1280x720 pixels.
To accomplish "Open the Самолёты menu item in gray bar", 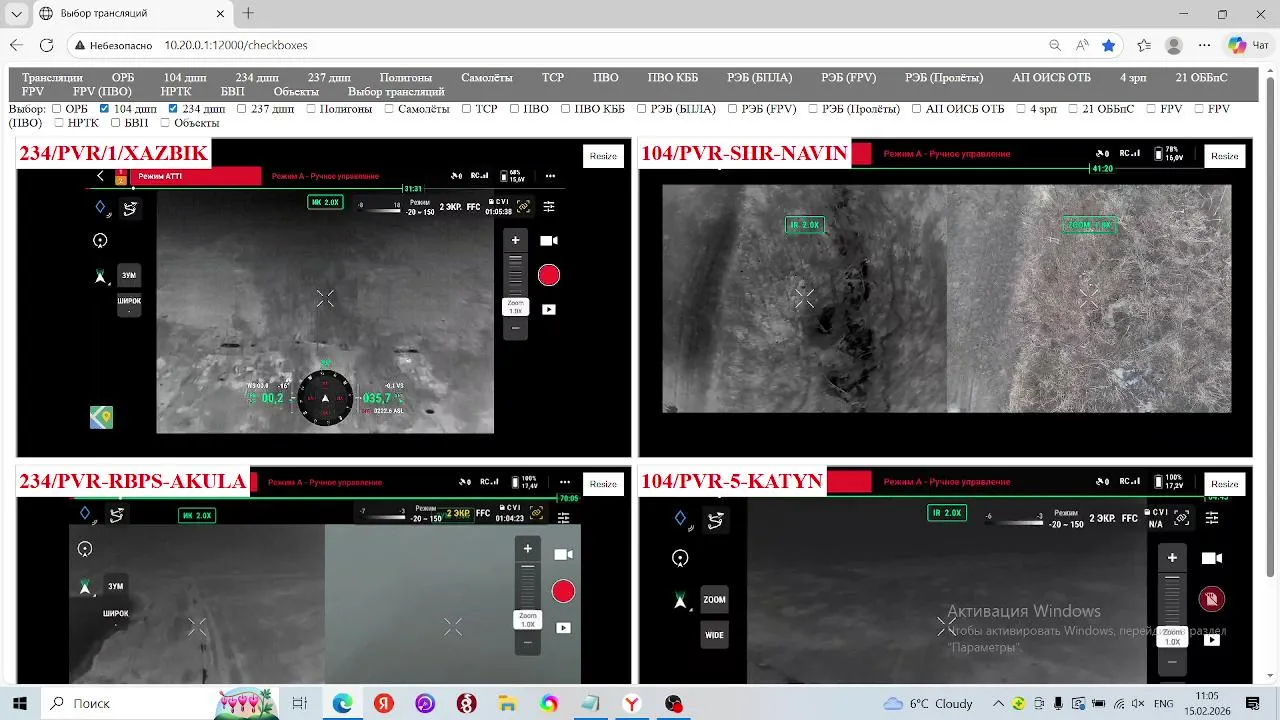I will click(x=487, y=77).
